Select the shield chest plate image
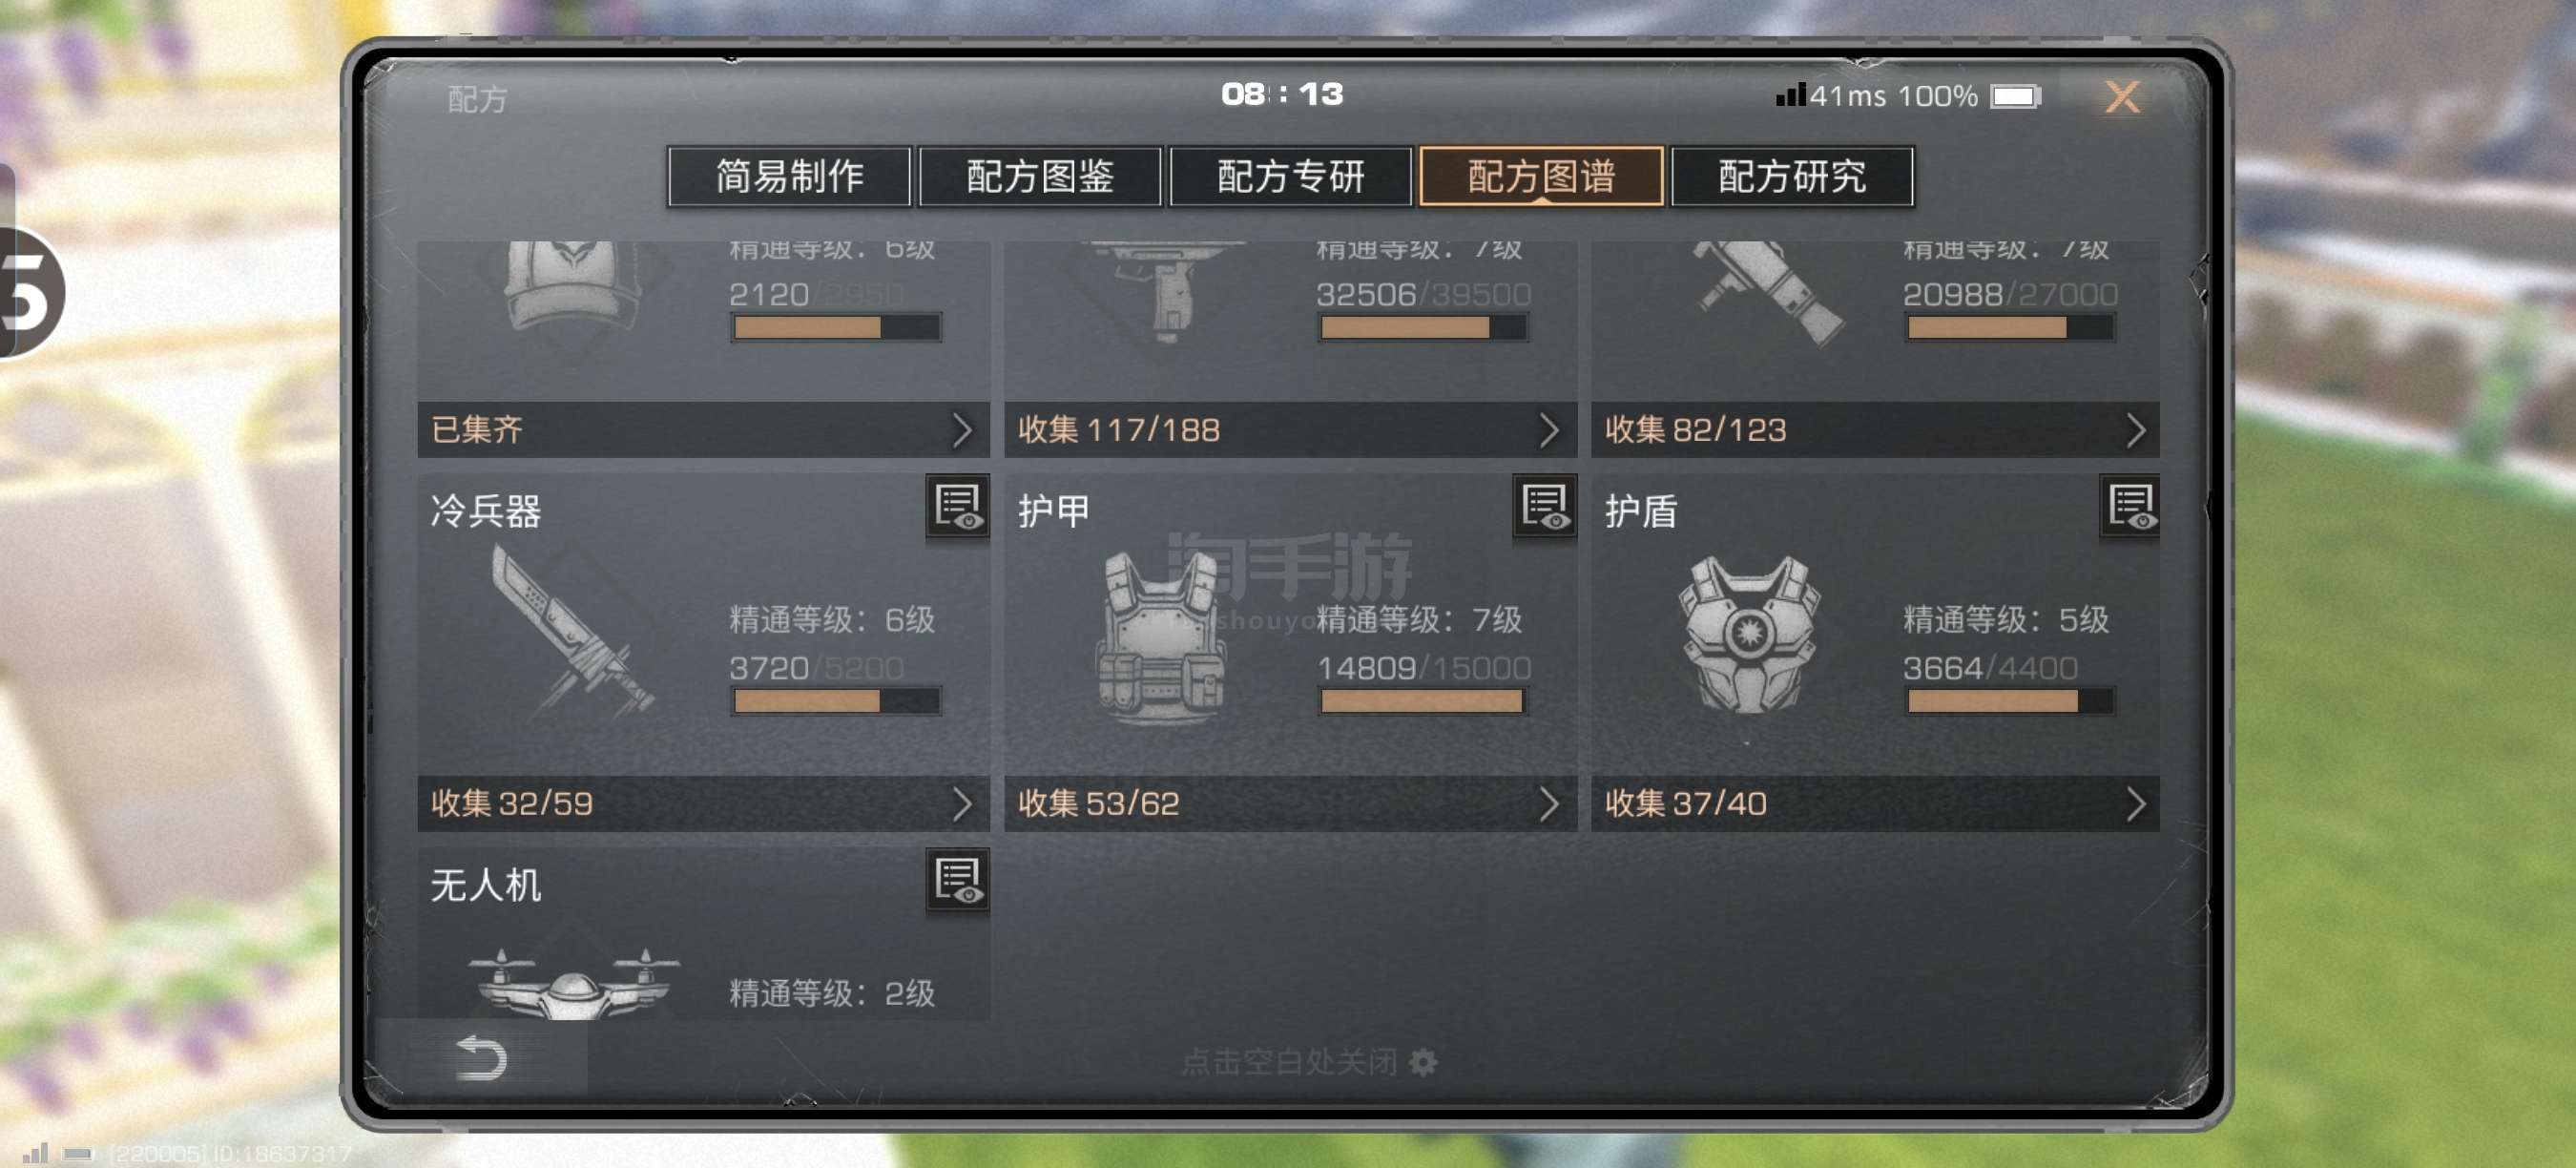Image resolution: width=2576 pixels, height=1168 pixels. click(1749, 634)
